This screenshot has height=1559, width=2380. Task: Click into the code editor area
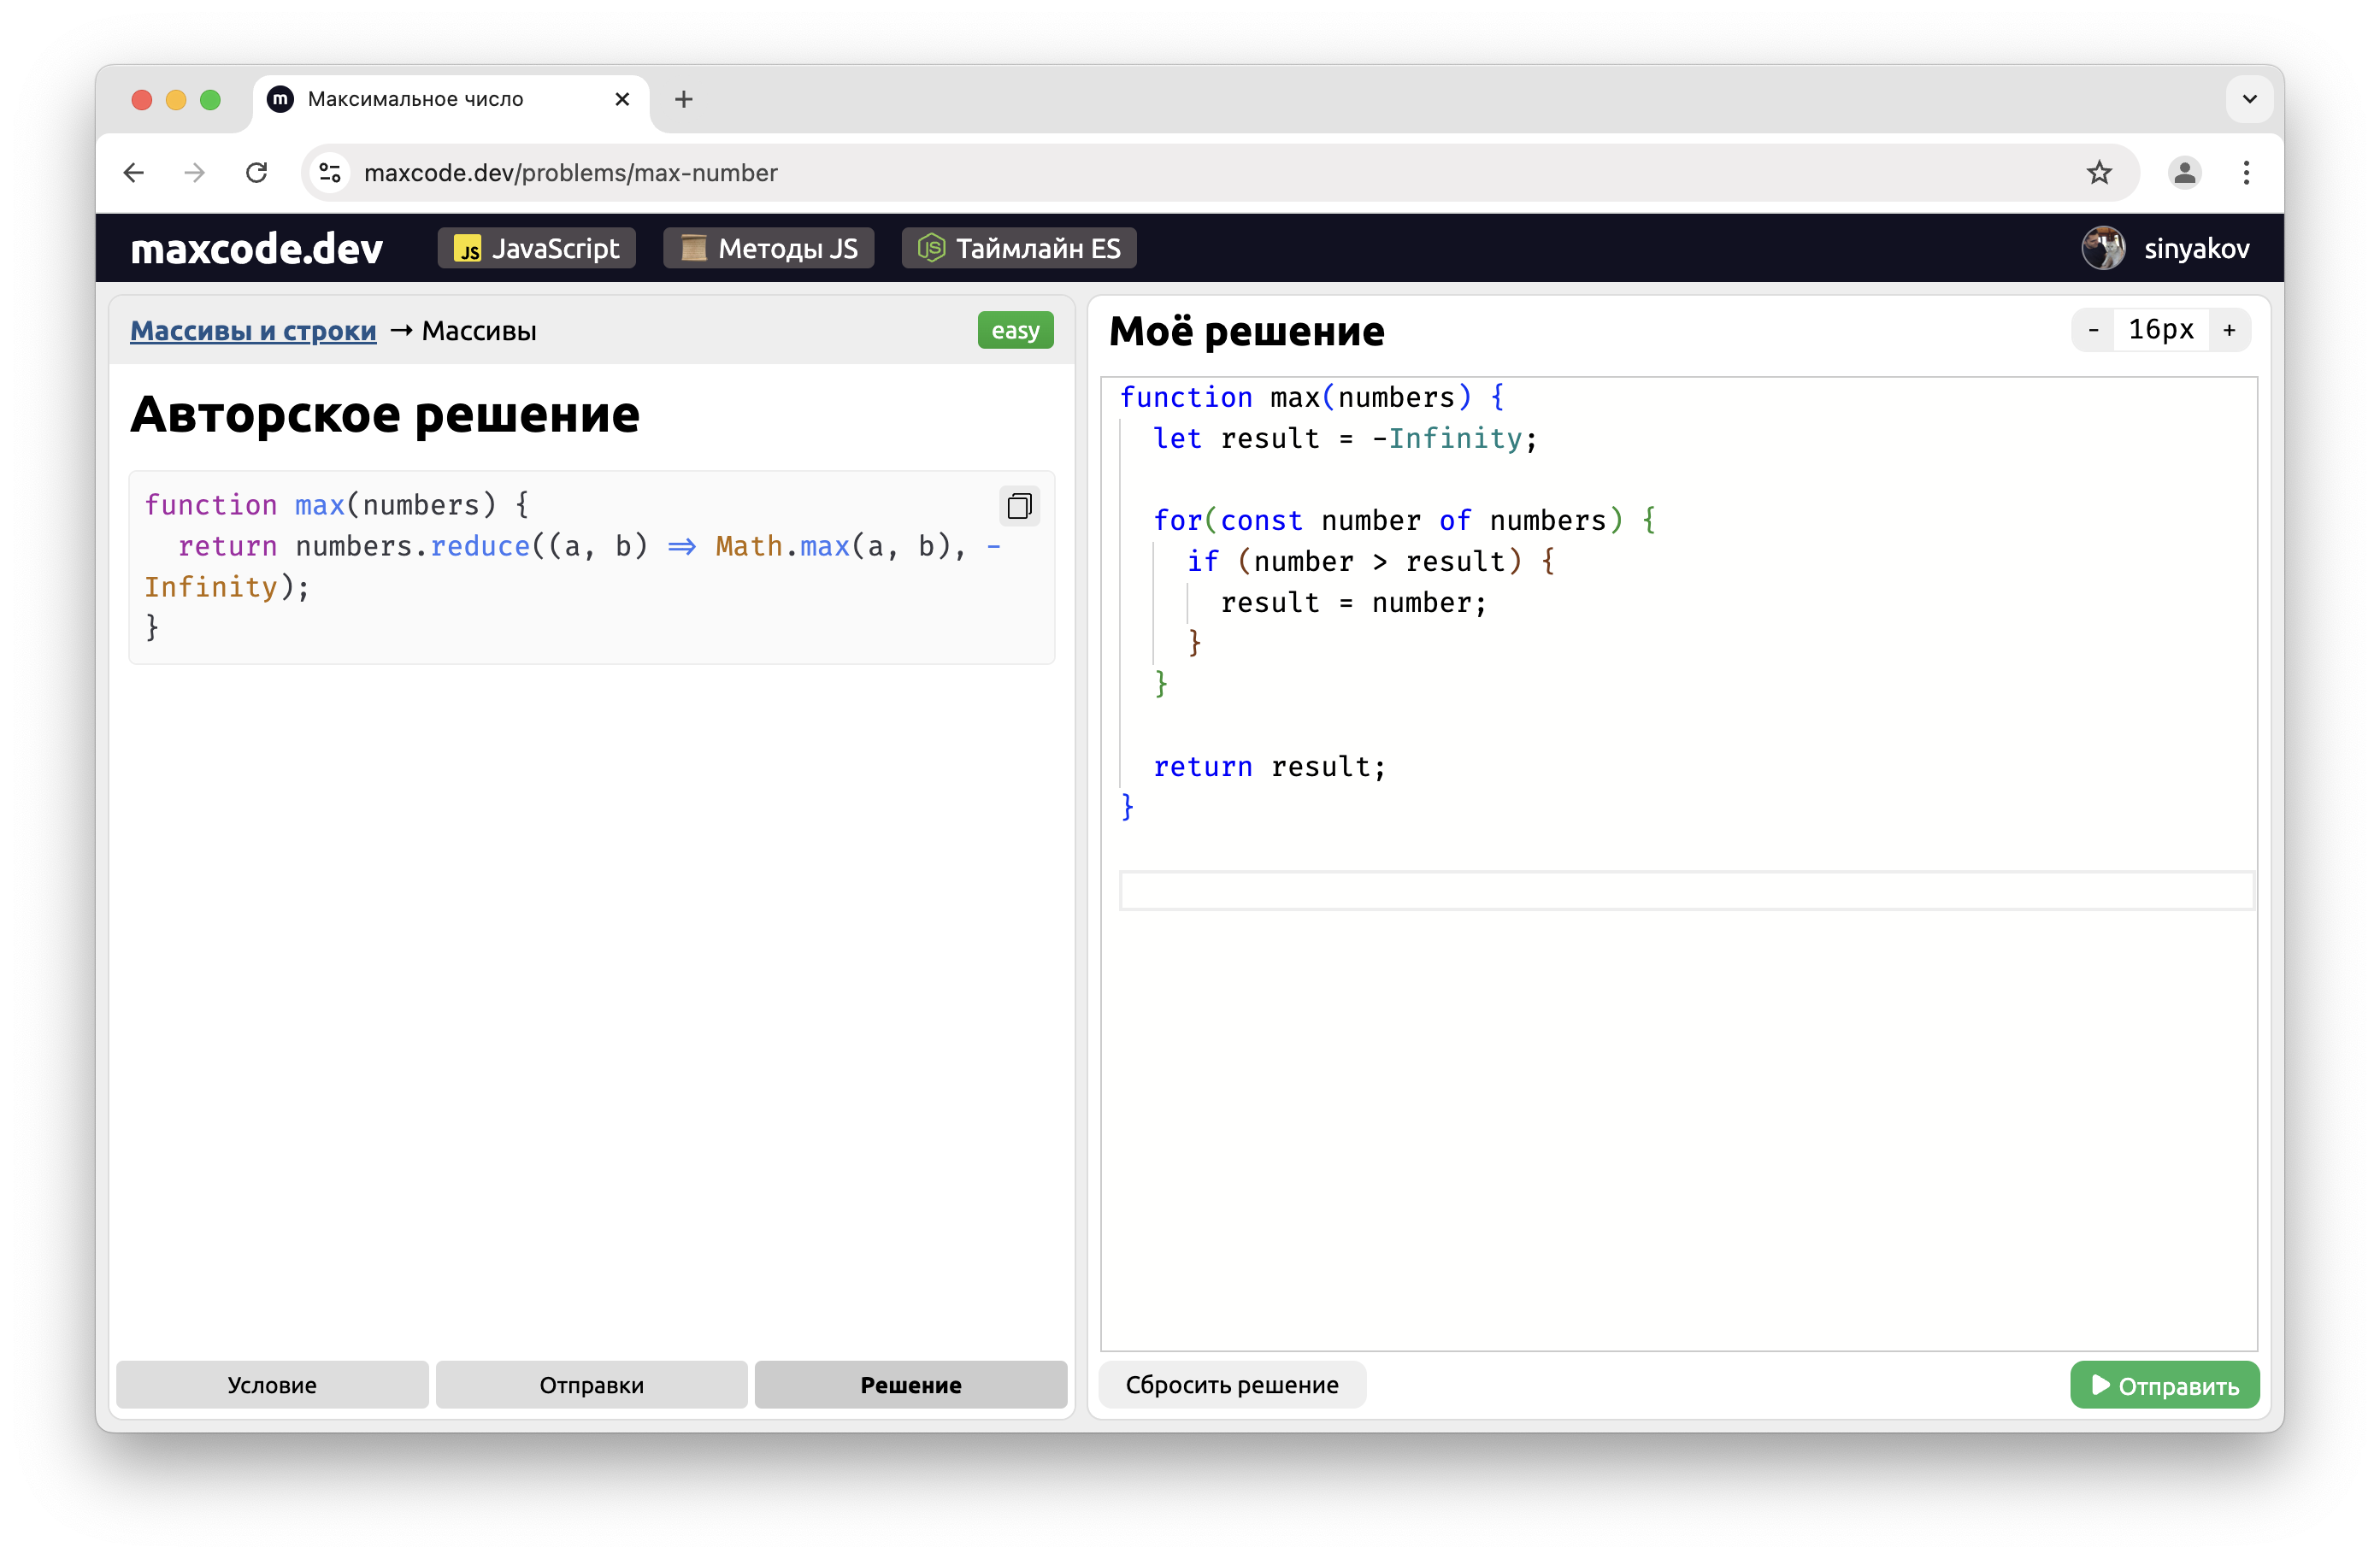(1680, 1100)
